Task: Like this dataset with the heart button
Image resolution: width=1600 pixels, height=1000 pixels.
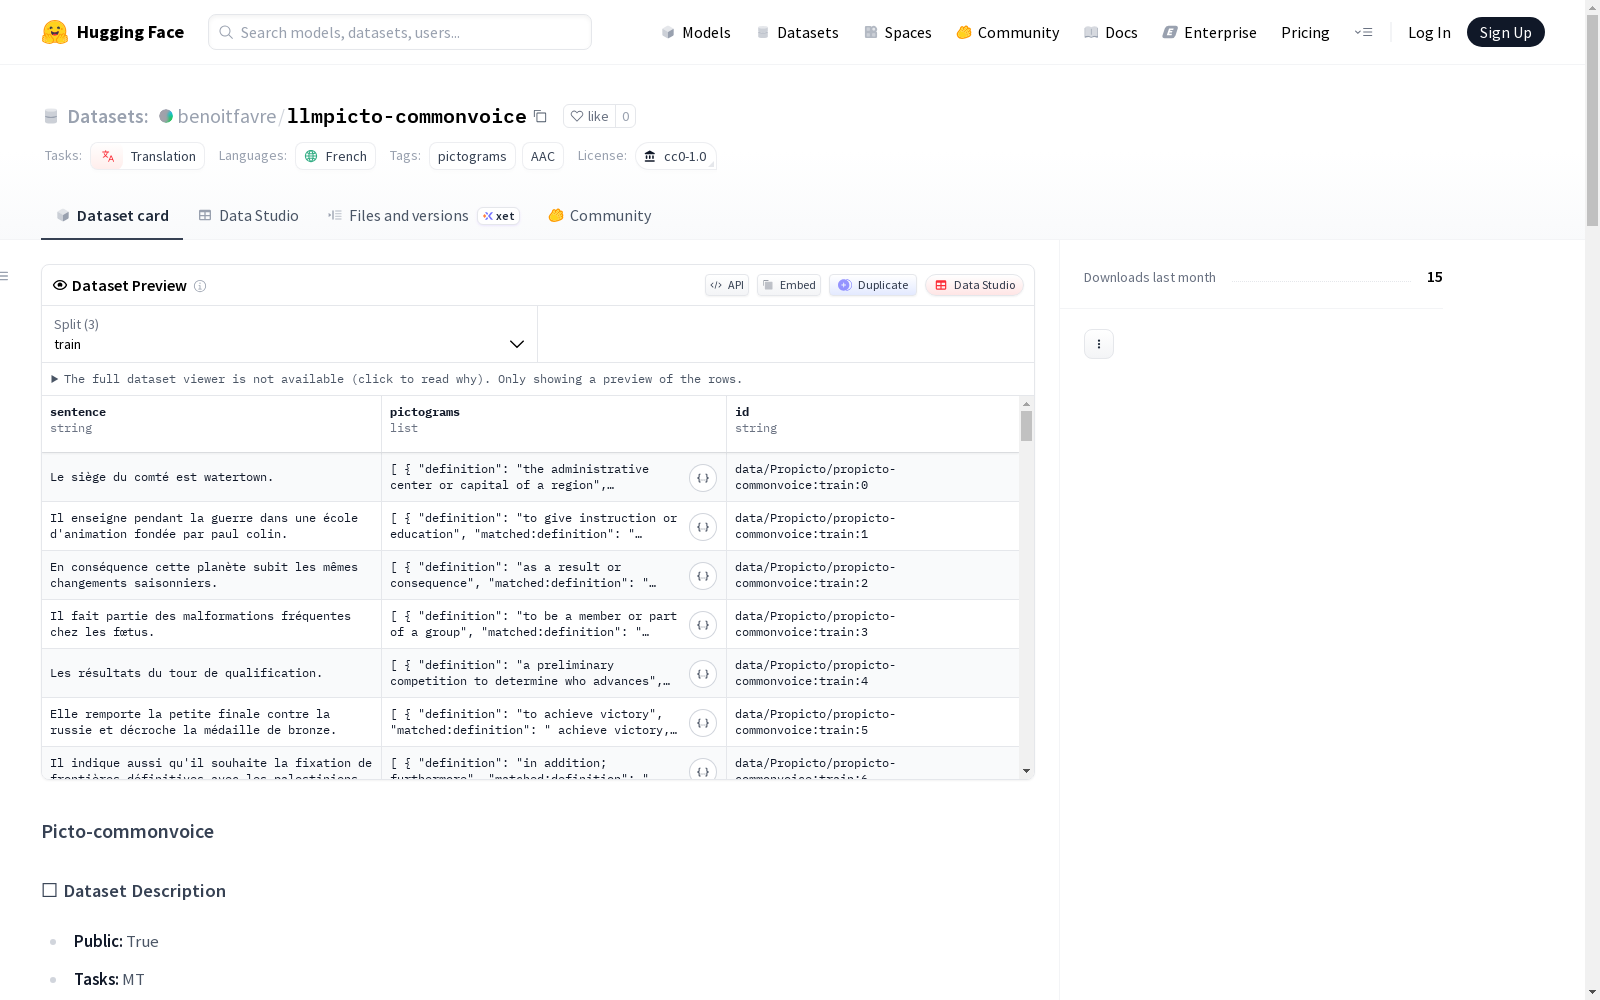Action: pos(589,116)
